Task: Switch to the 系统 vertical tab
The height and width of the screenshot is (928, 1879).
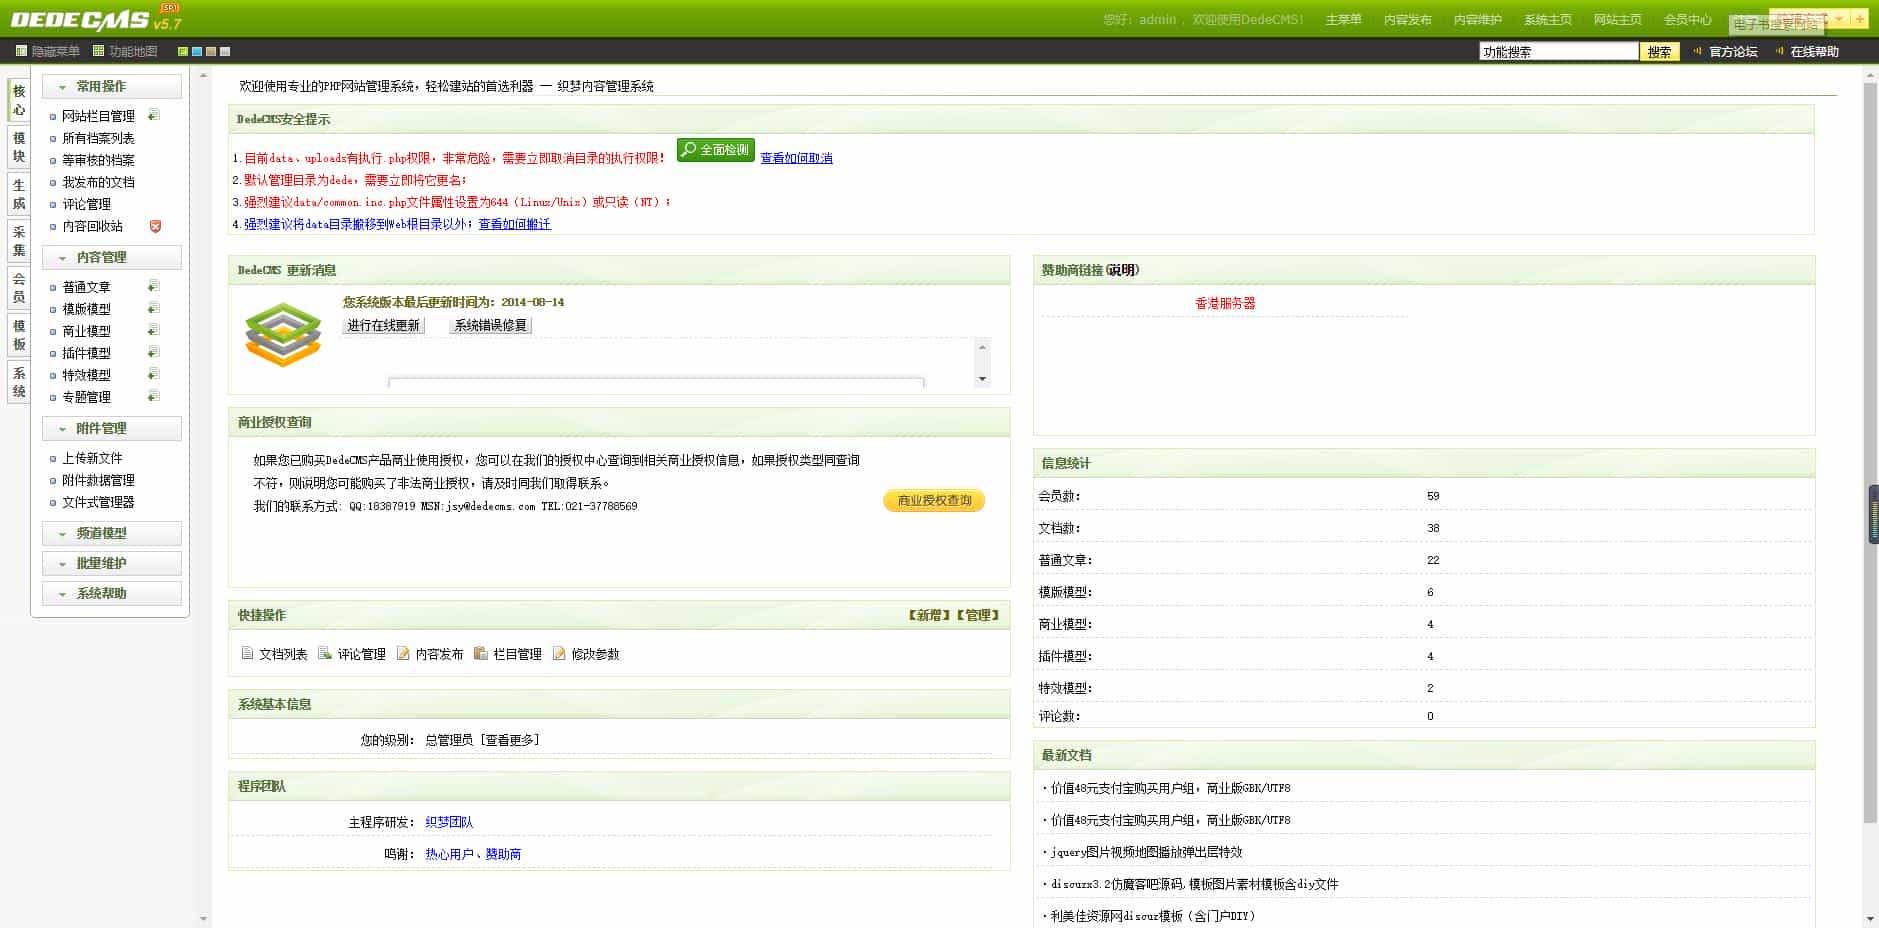Action: 19,381
